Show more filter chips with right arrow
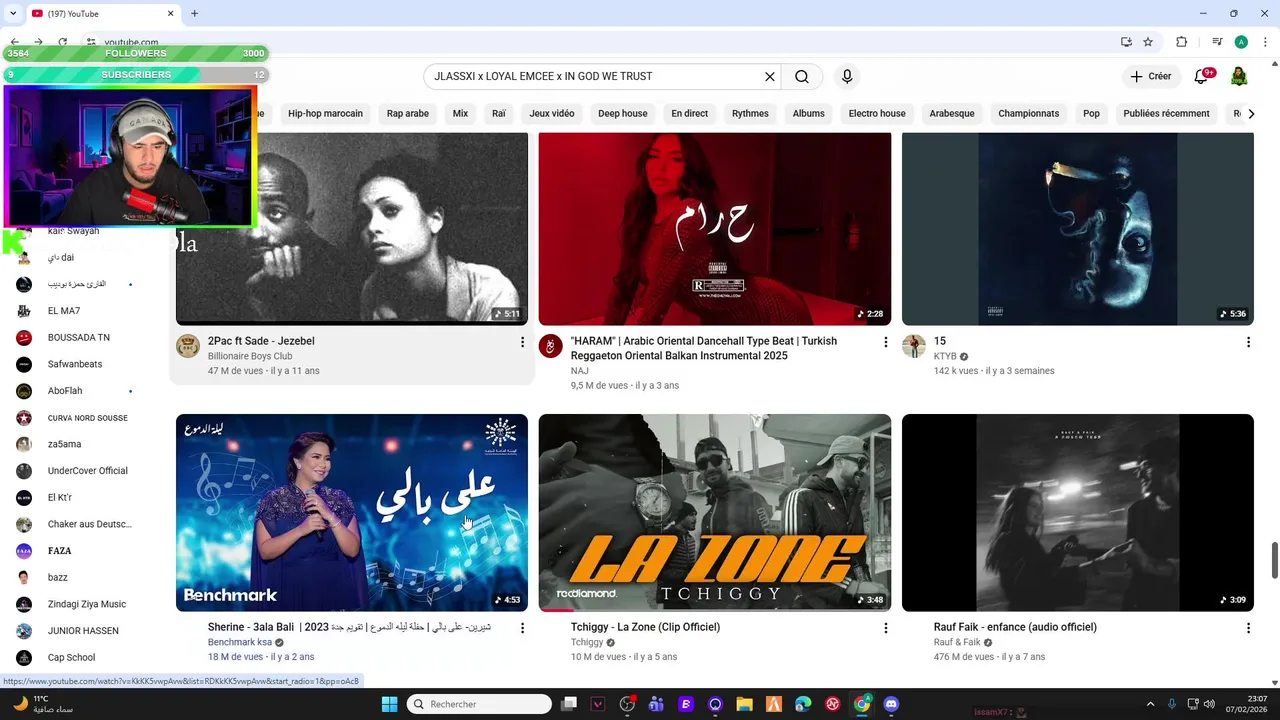 [1250, 113]
